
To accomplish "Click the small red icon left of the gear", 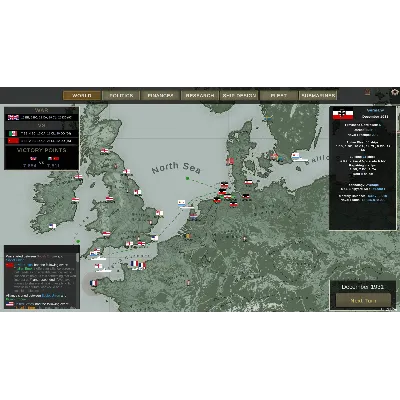I will [x=367, y=92].
